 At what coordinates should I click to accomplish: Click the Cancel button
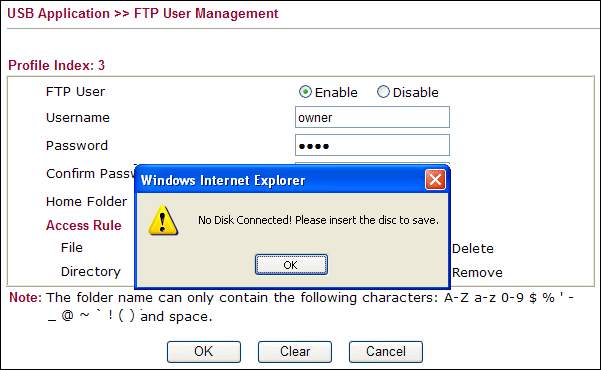click(x=386, y=352)
